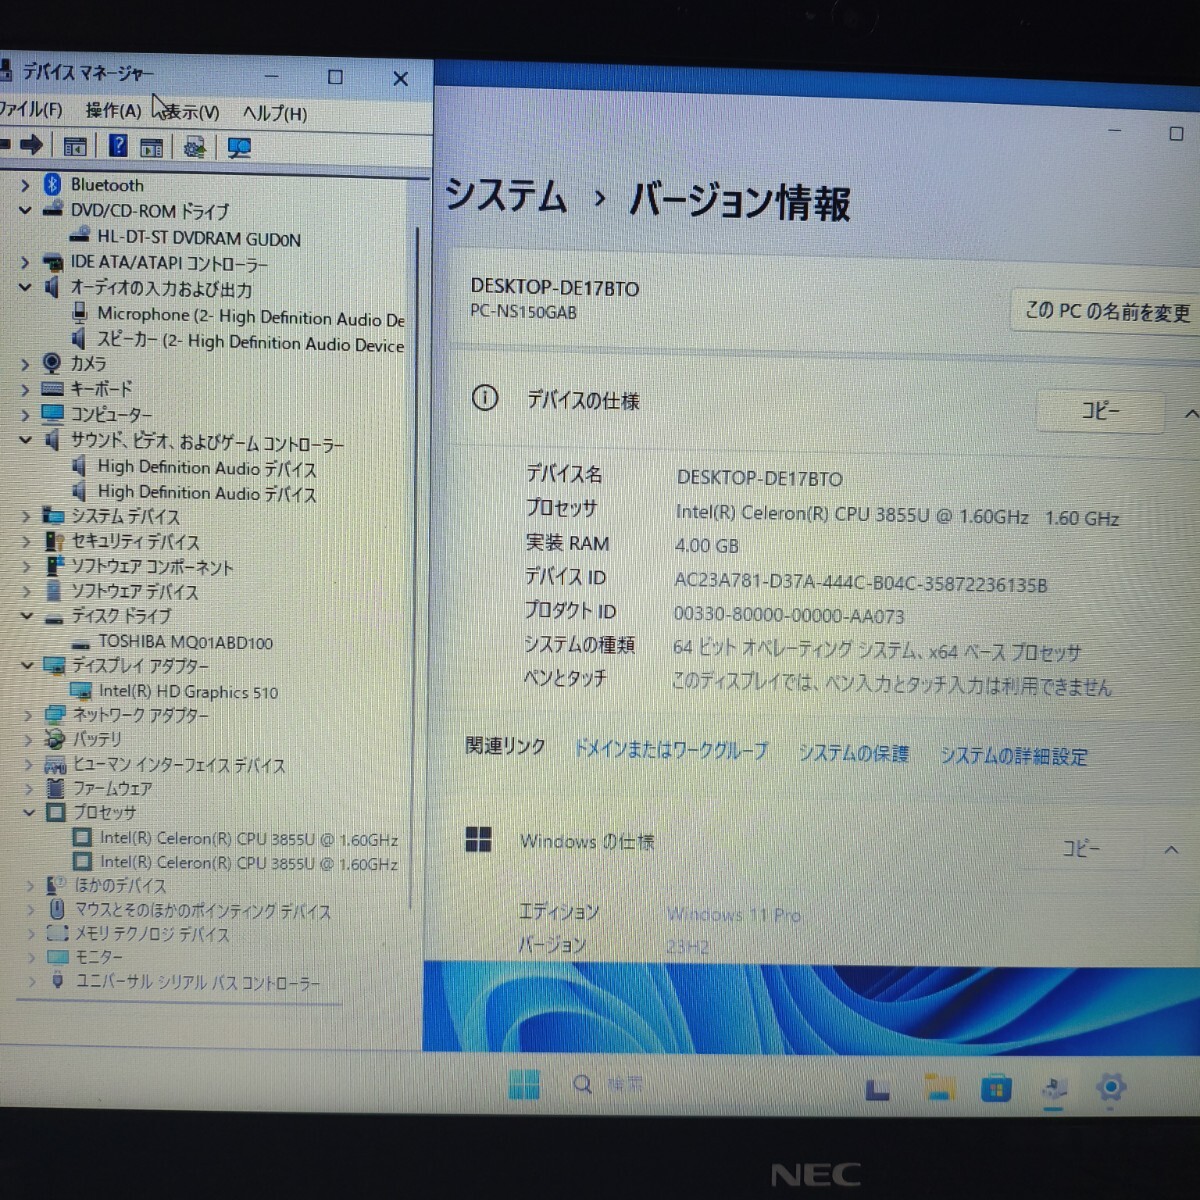Open the ヘルプ(H) menu

(x=275, y=113)
